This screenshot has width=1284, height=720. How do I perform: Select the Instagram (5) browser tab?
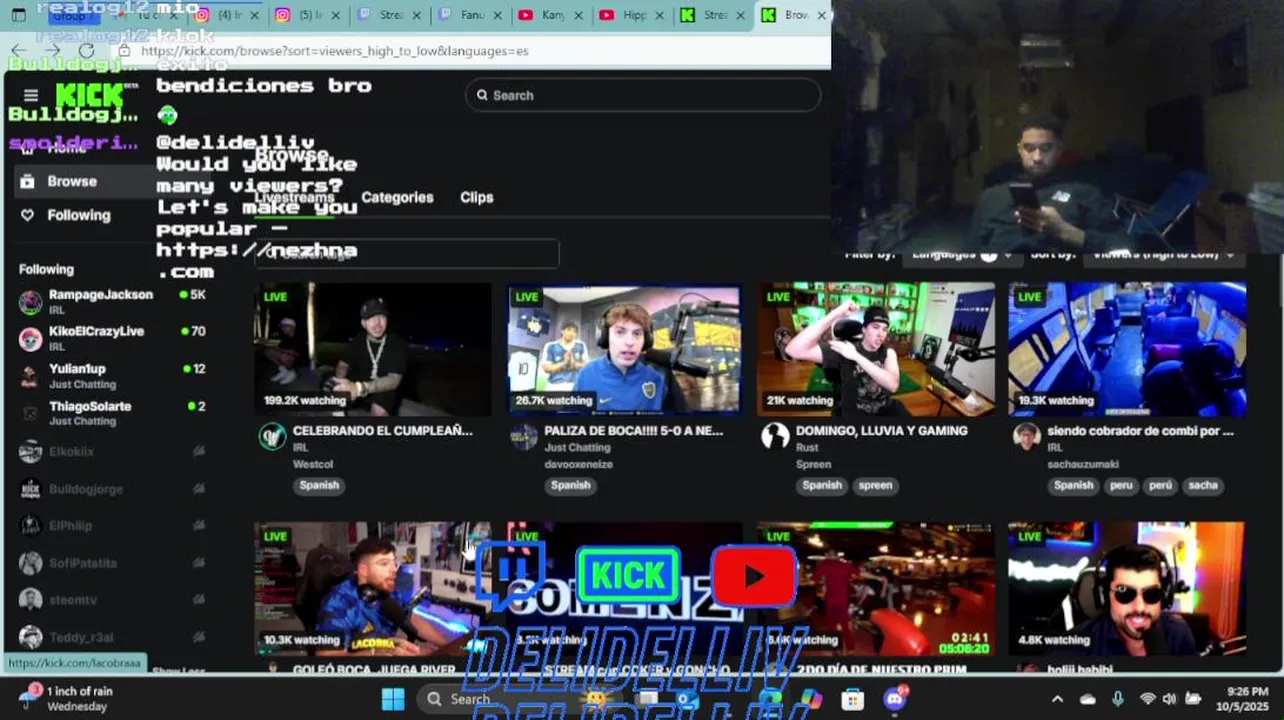pyautogui.click(x=309, y=15)
